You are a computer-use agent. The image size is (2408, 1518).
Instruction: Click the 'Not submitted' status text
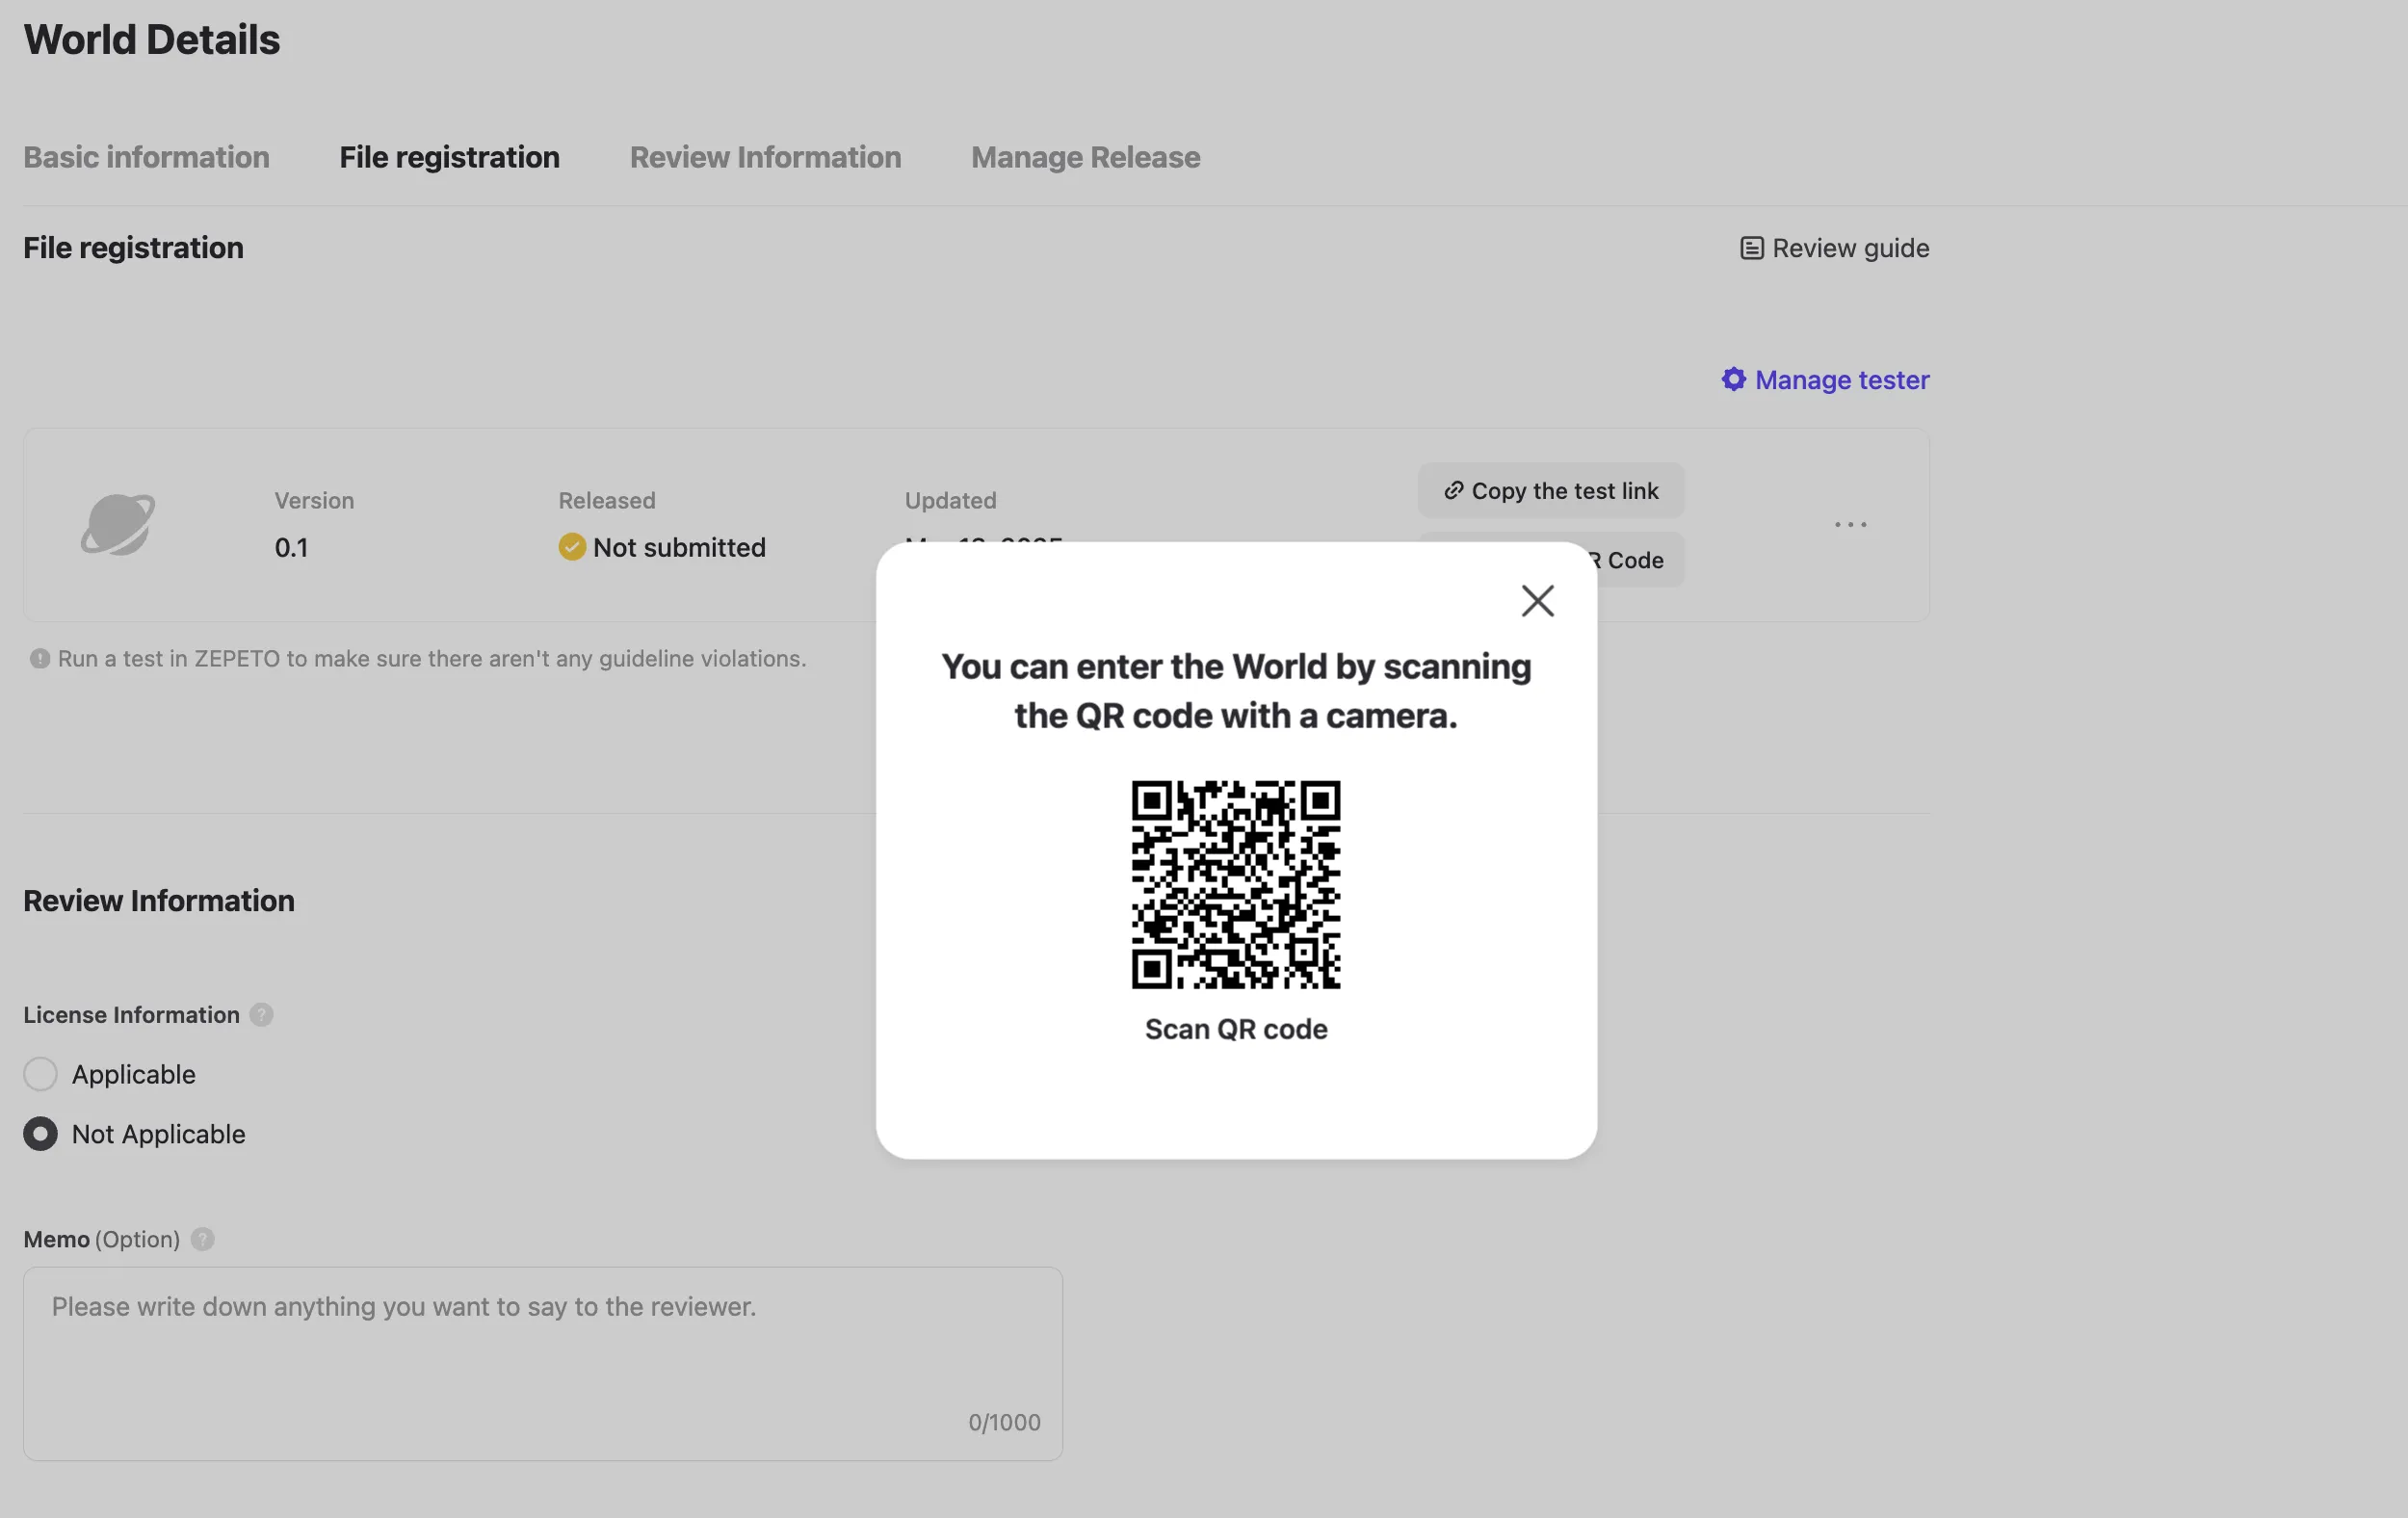click(x=679, y=547)
